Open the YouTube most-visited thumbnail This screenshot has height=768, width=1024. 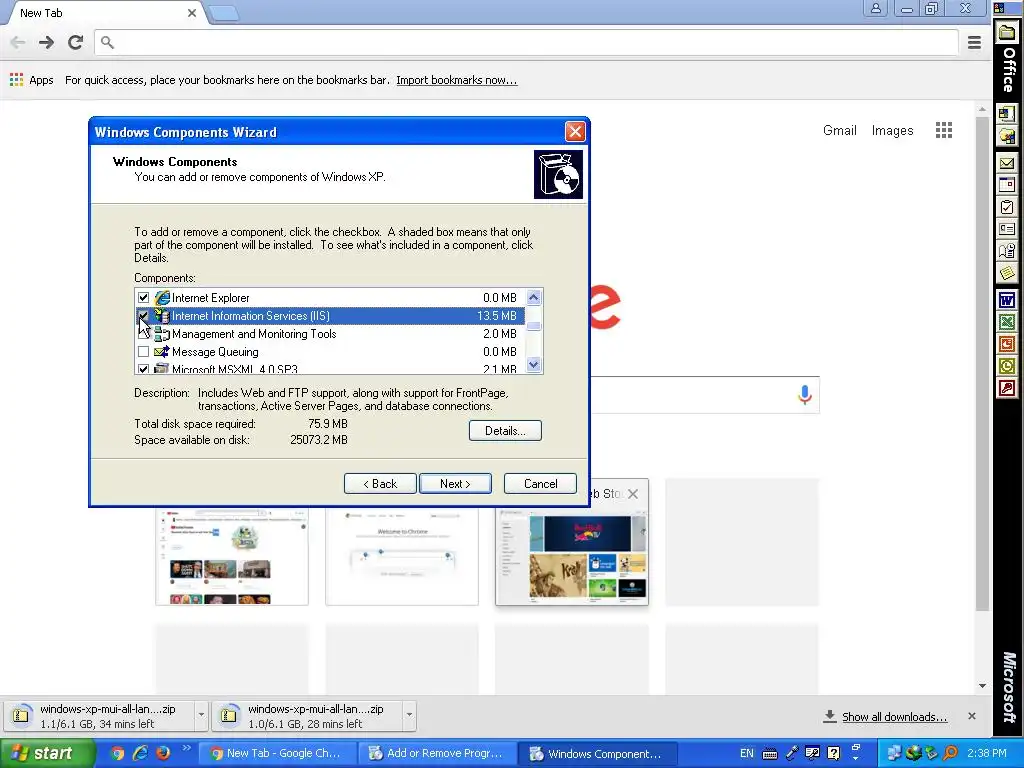[232, 556]
